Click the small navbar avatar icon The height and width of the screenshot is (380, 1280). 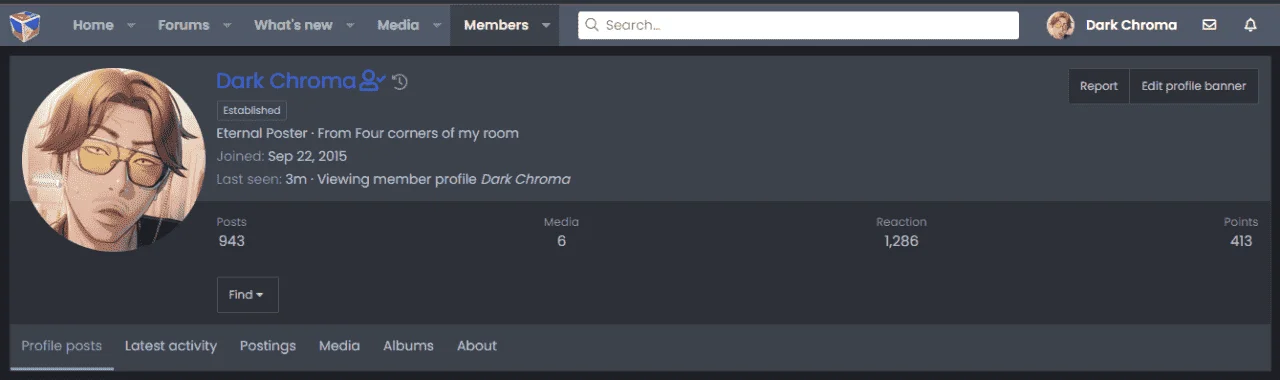1060,25
